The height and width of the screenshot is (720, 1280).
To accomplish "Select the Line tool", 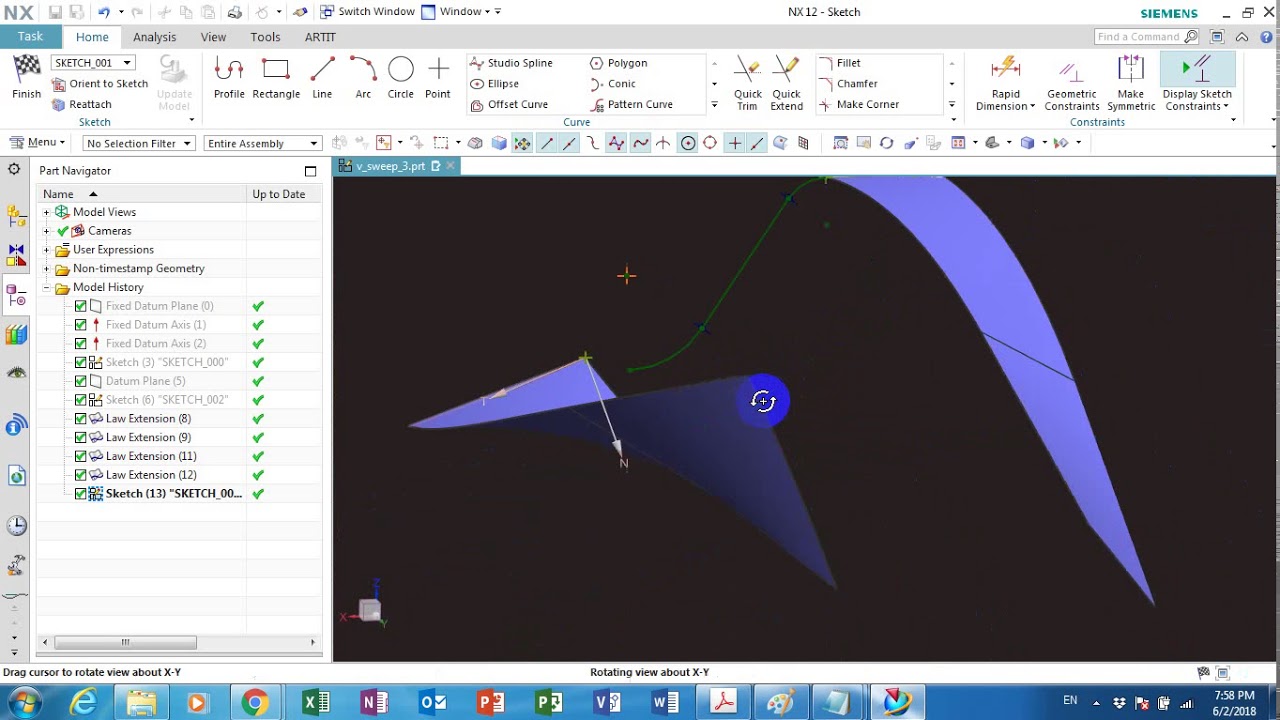I will click(x=322, y=78).
